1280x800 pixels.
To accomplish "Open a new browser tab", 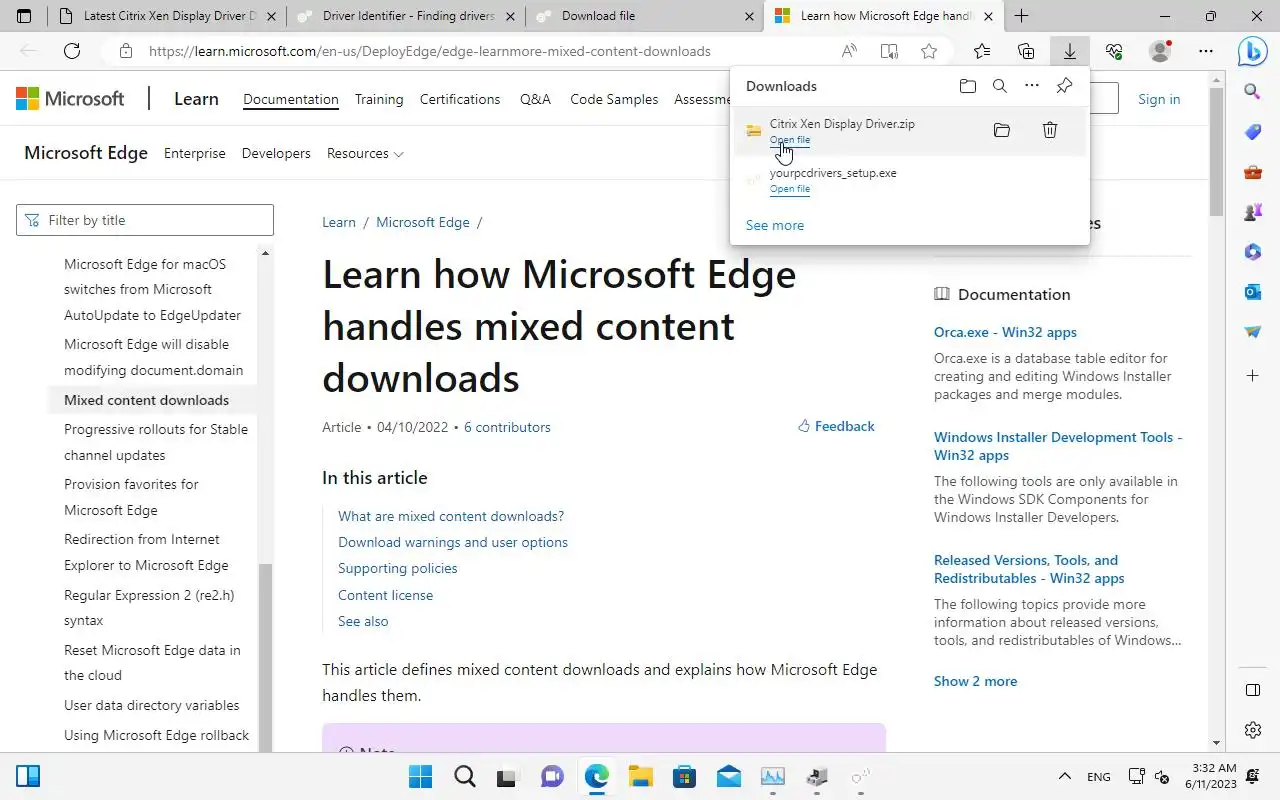I will (1021, 16).
